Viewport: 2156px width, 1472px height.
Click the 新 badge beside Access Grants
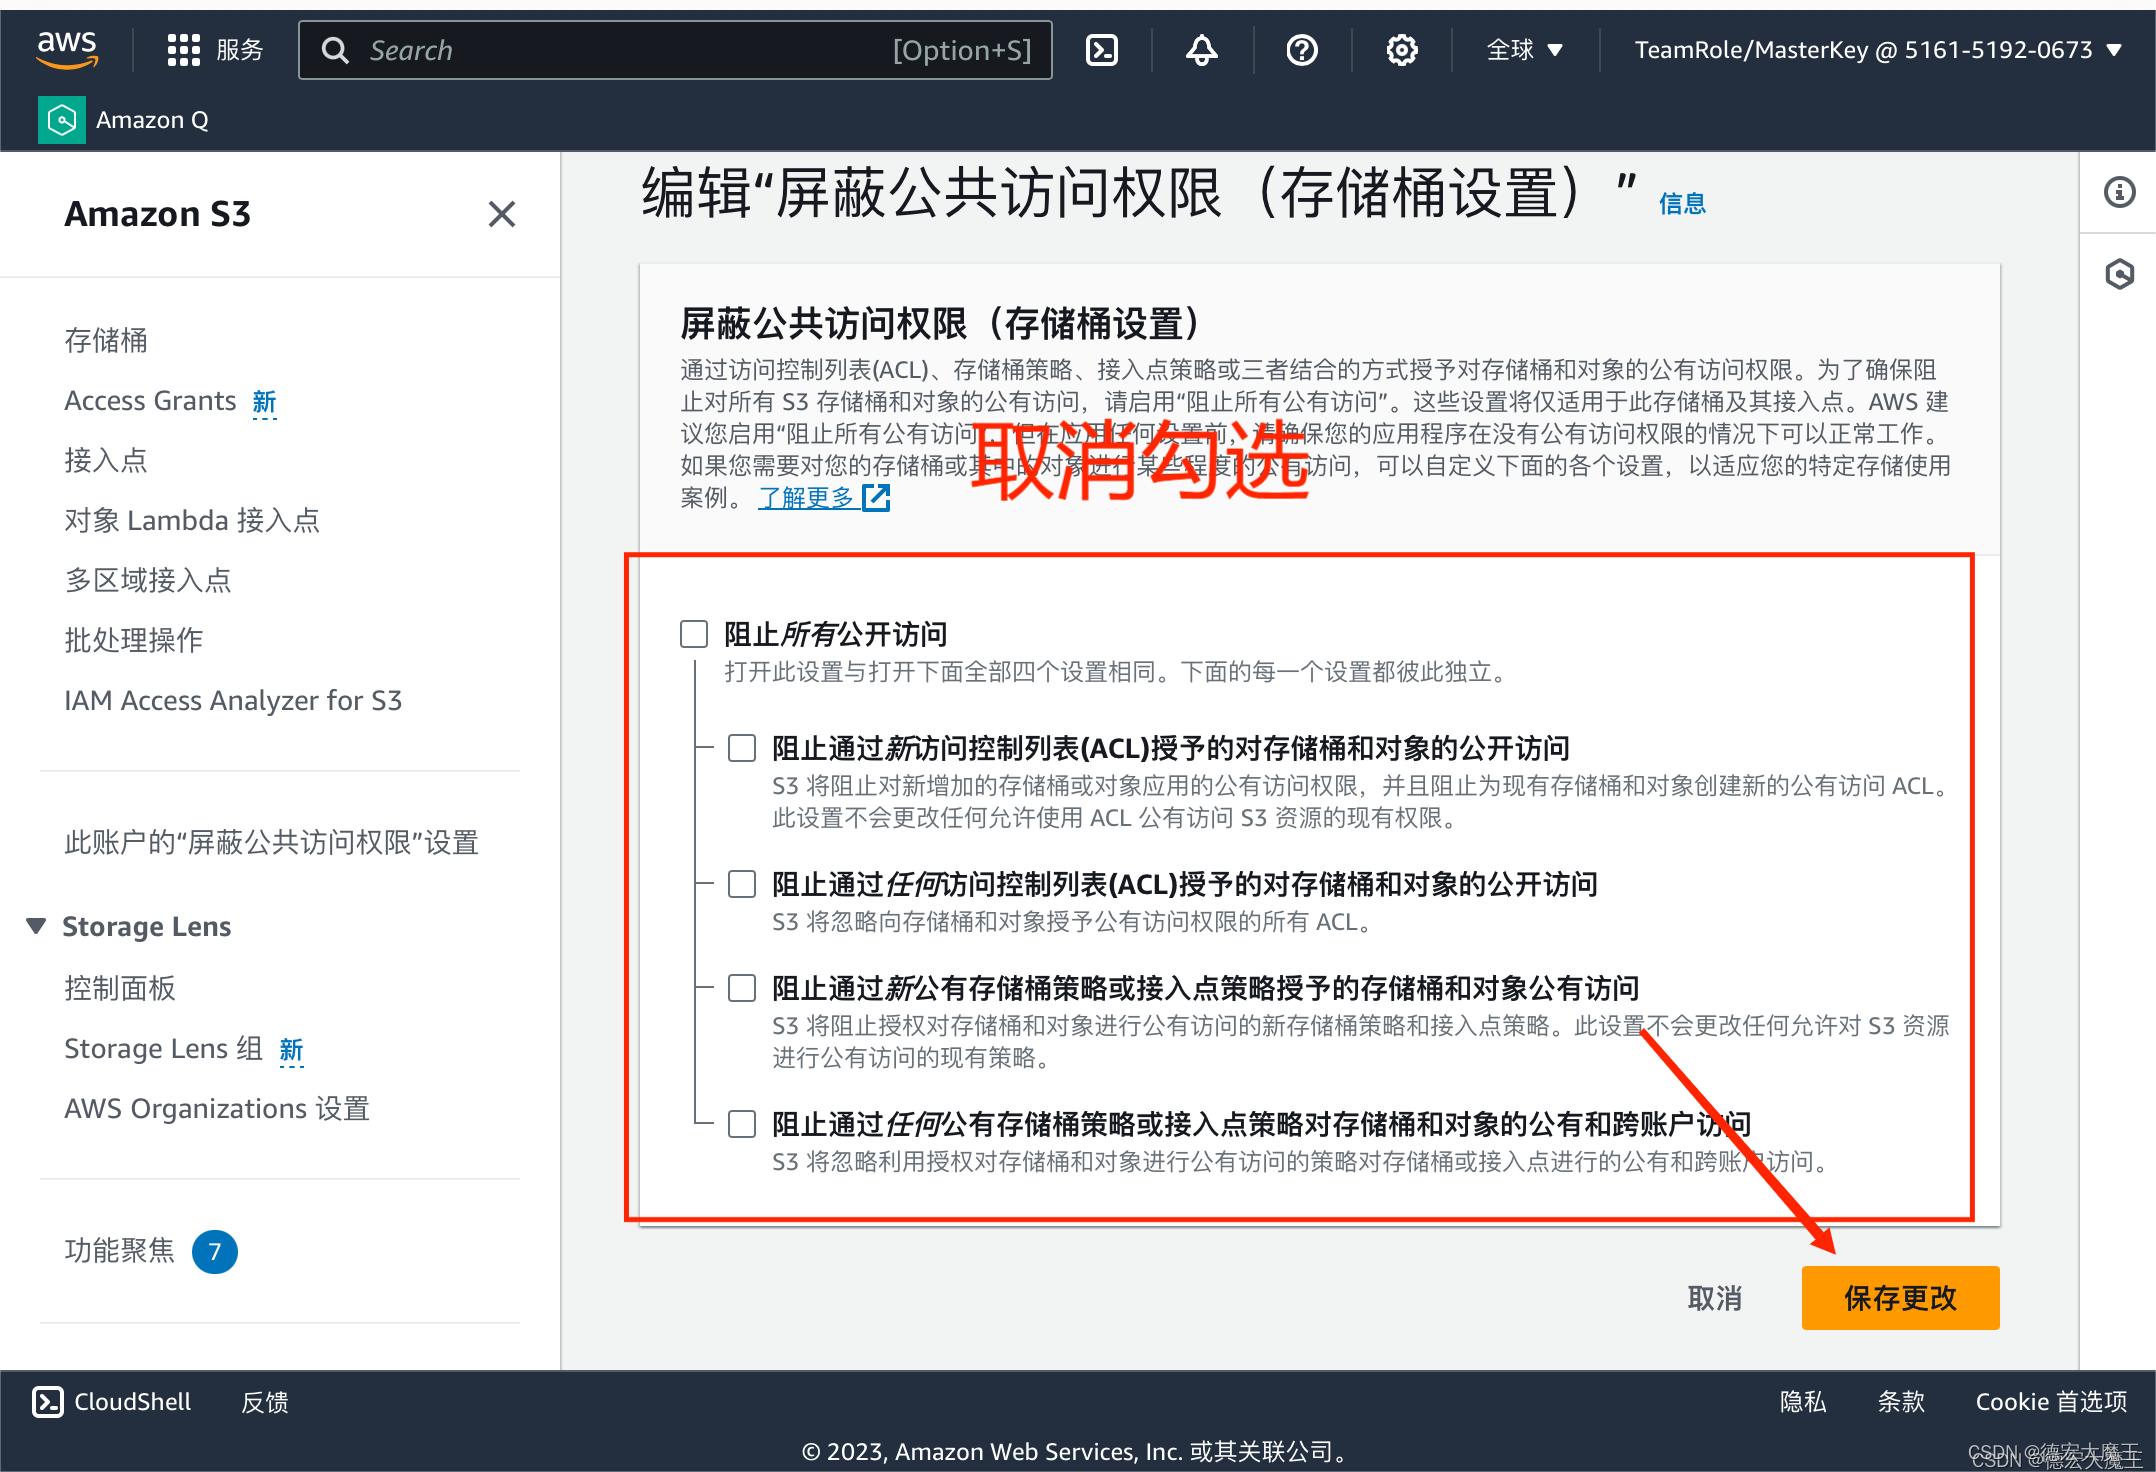(264, 402)
